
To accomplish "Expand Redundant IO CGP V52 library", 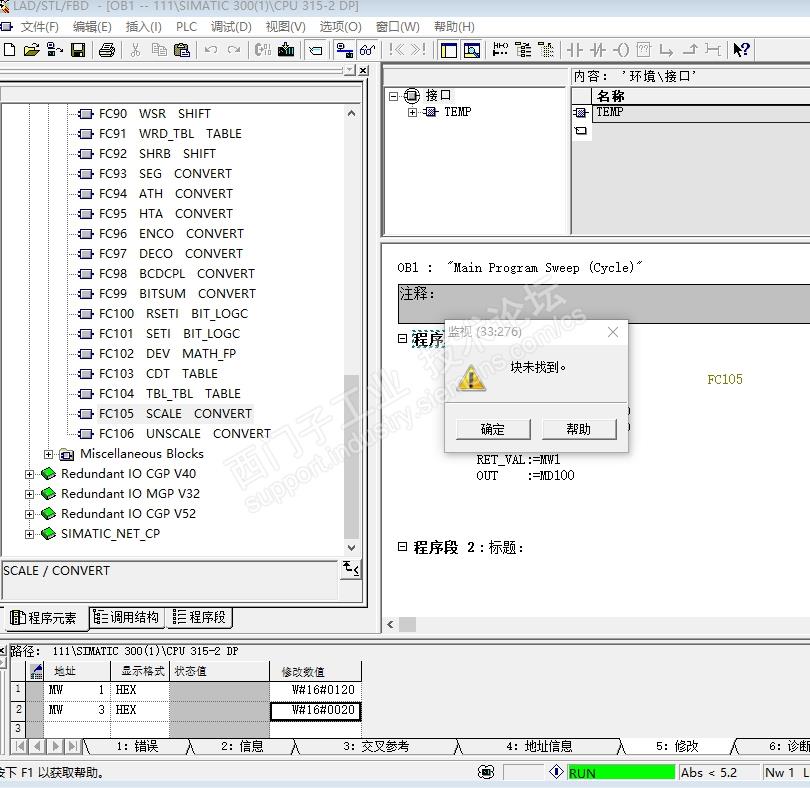I will tap(29, 515).
